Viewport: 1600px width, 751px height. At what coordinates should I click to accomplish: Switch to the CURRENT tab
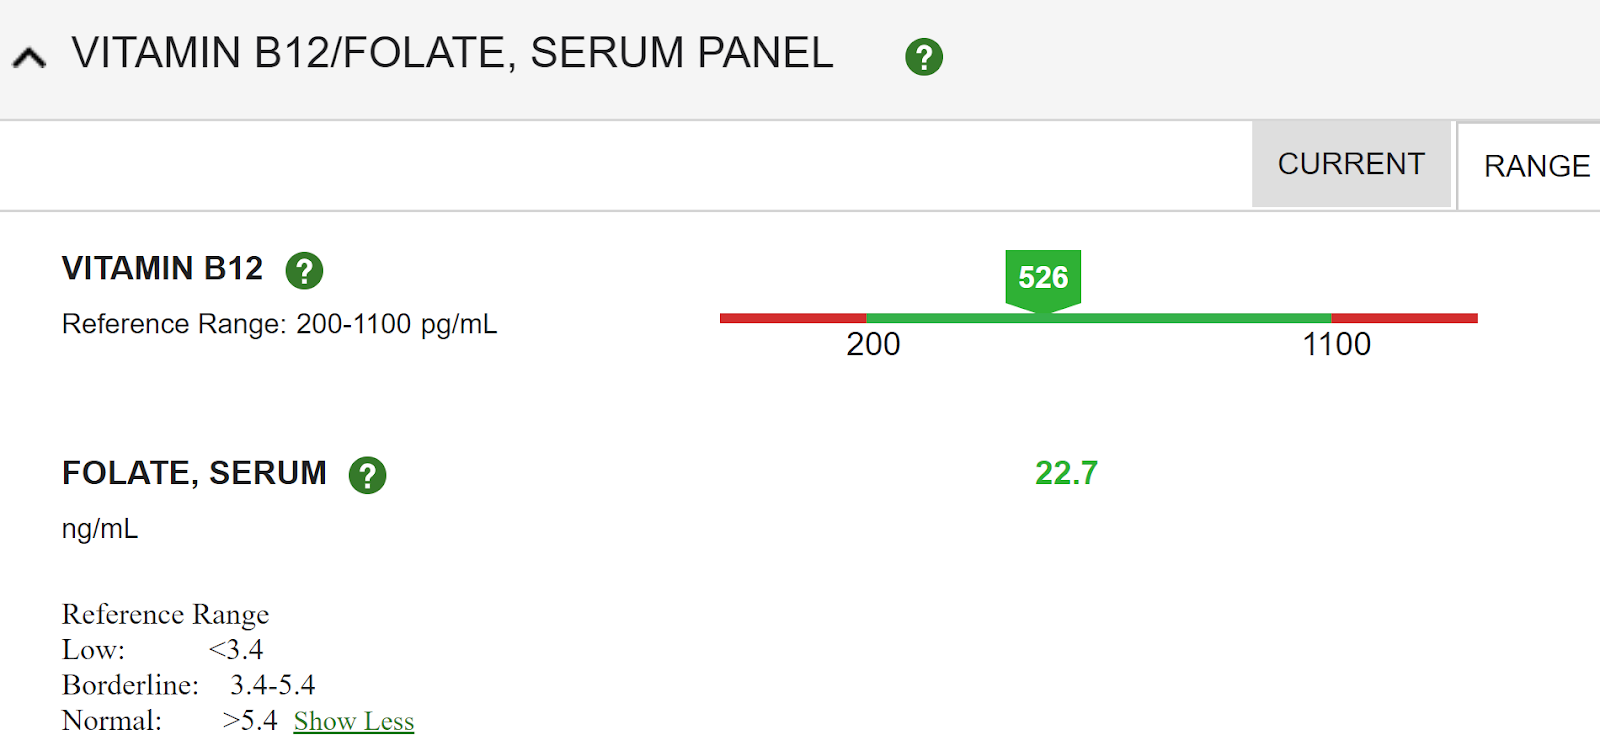[1351, 164]
